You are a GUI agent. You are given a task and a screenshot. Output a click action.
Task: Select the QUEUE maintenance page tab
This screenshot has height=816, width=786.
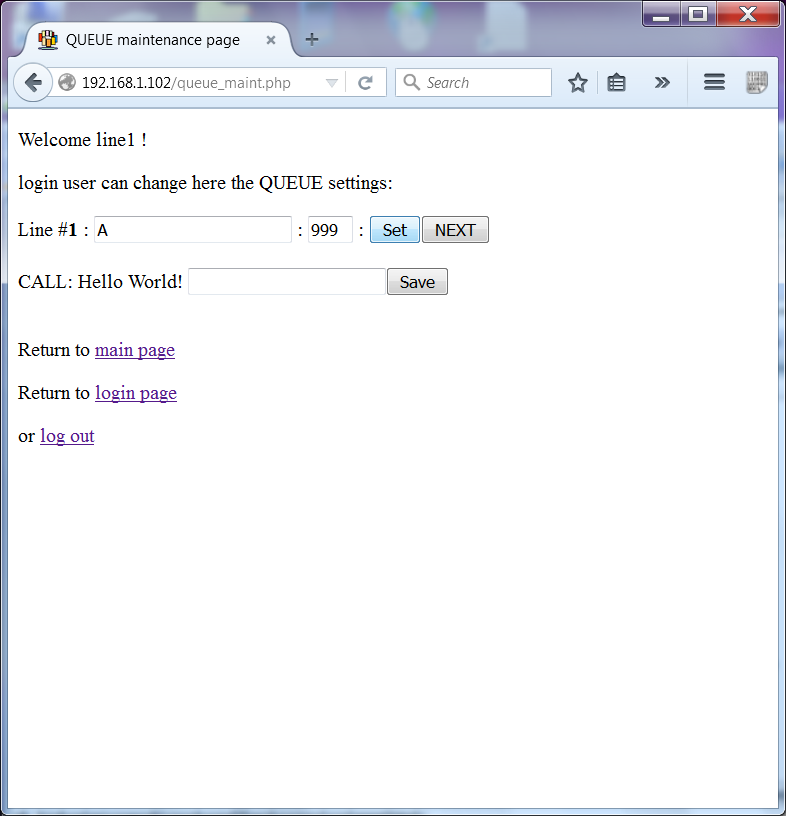tap(152, 40)
